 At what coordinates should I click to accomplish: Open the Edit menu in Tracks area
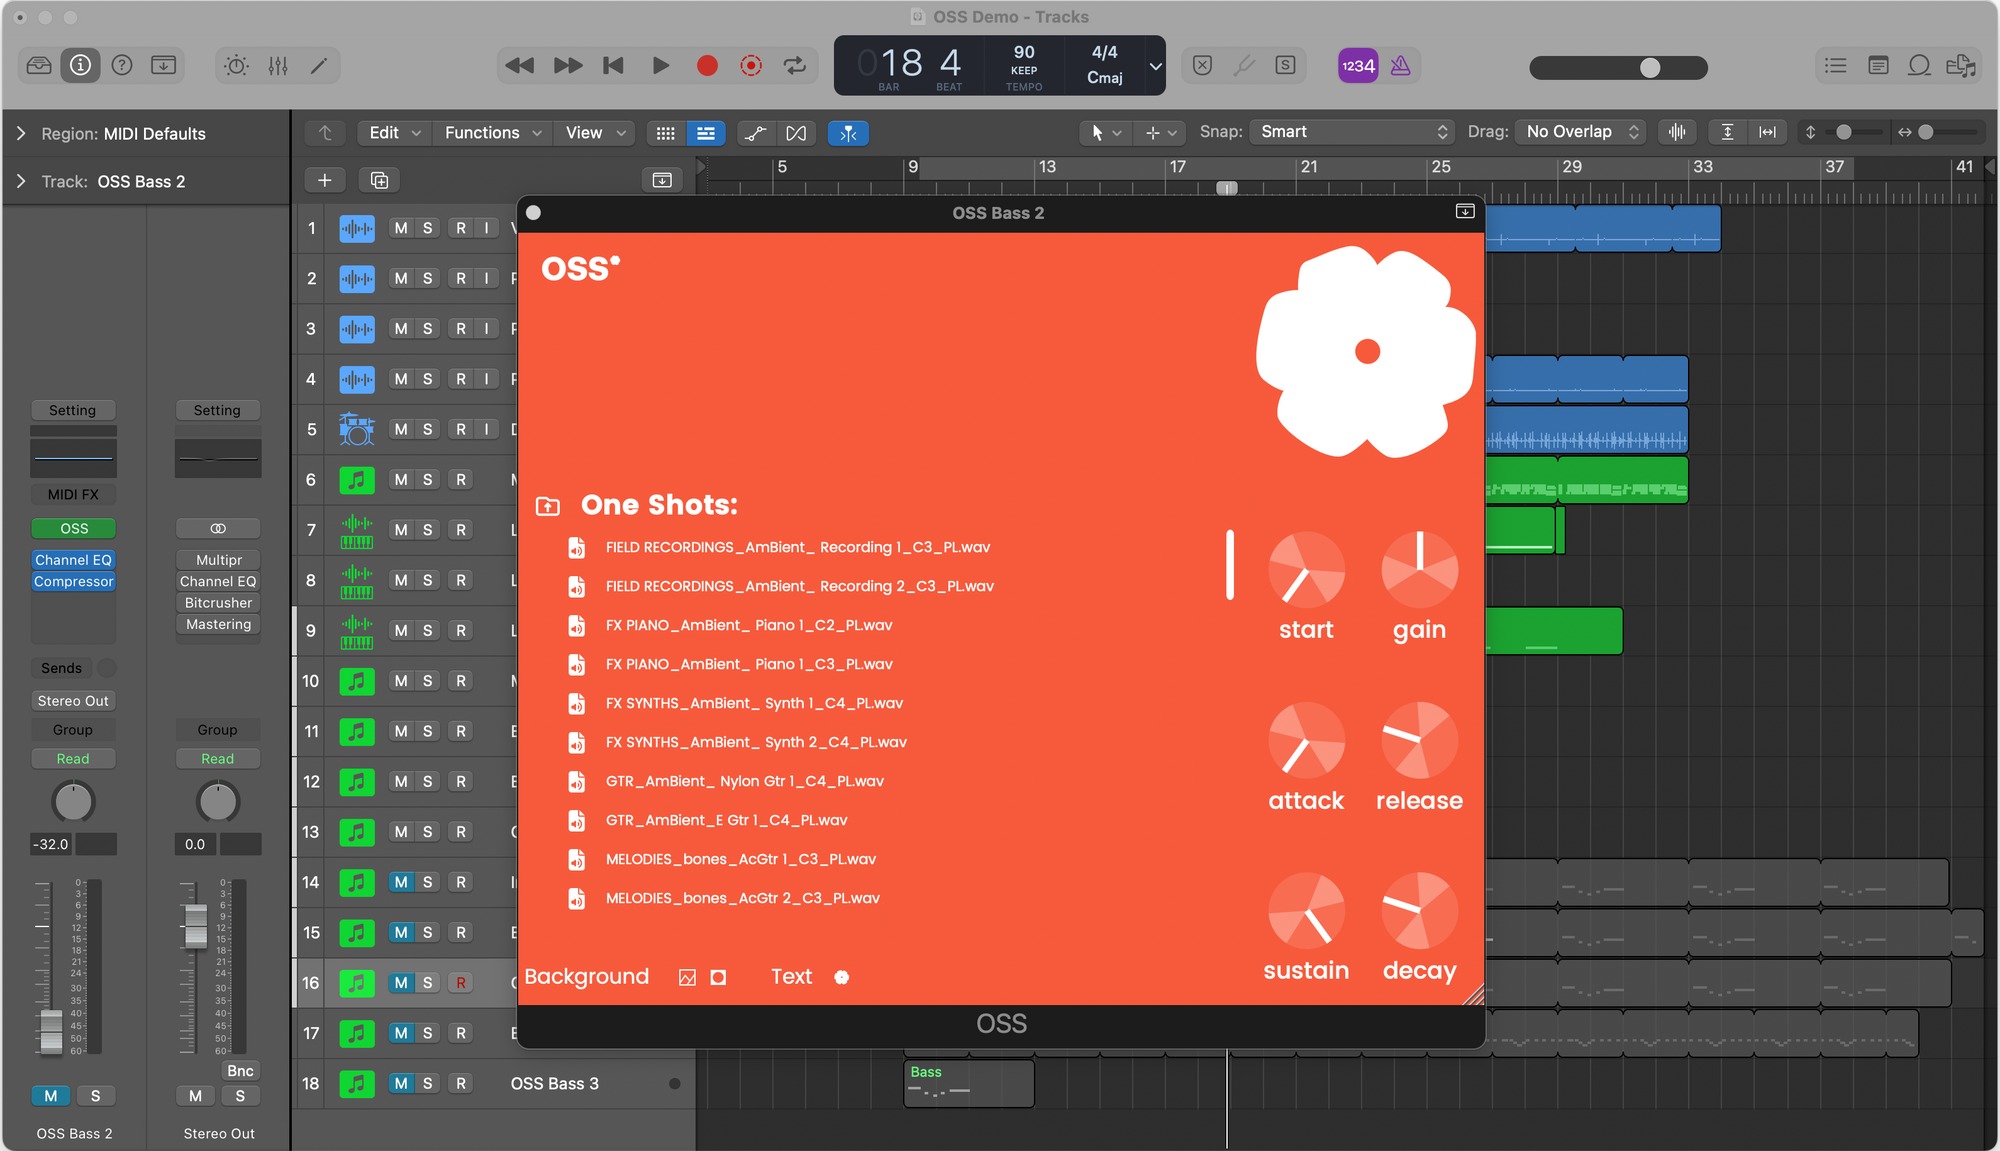[394, 133]
